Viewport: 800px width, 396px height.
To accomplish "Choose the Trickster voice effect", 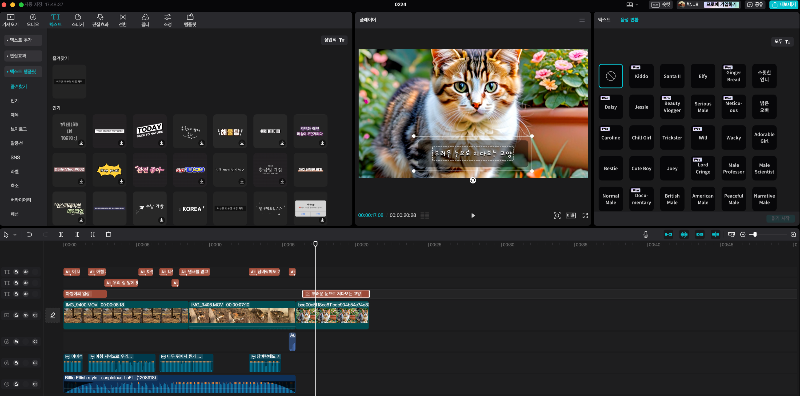I will [x=672, y=137].
